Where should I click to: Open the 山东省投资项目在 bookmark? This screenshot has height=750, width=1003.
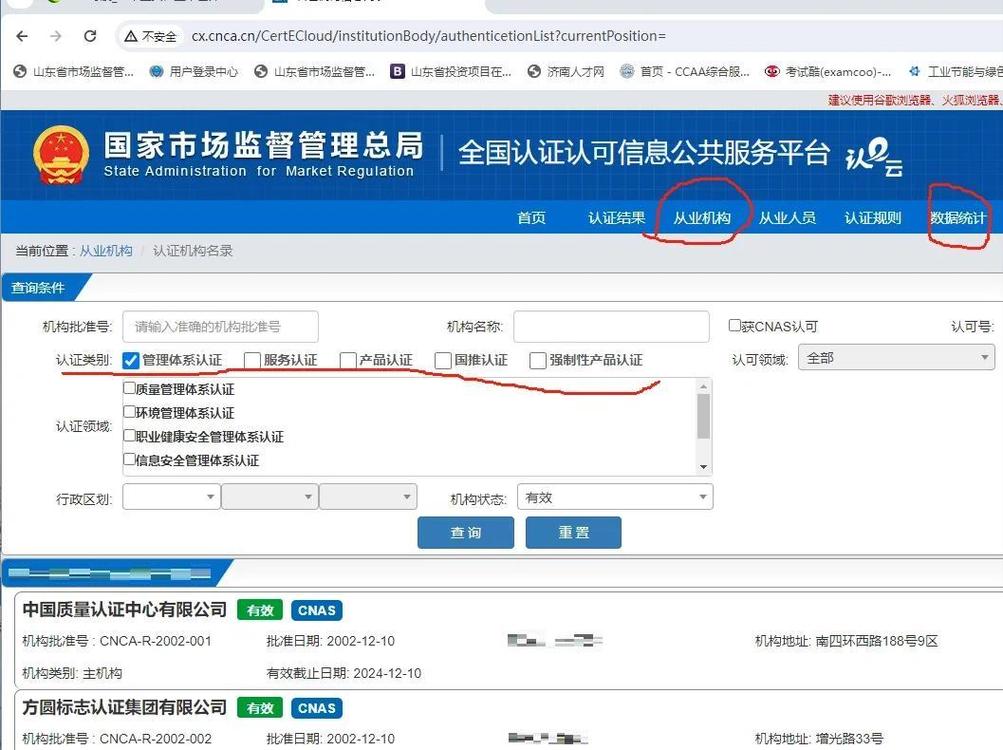[452, 72]
